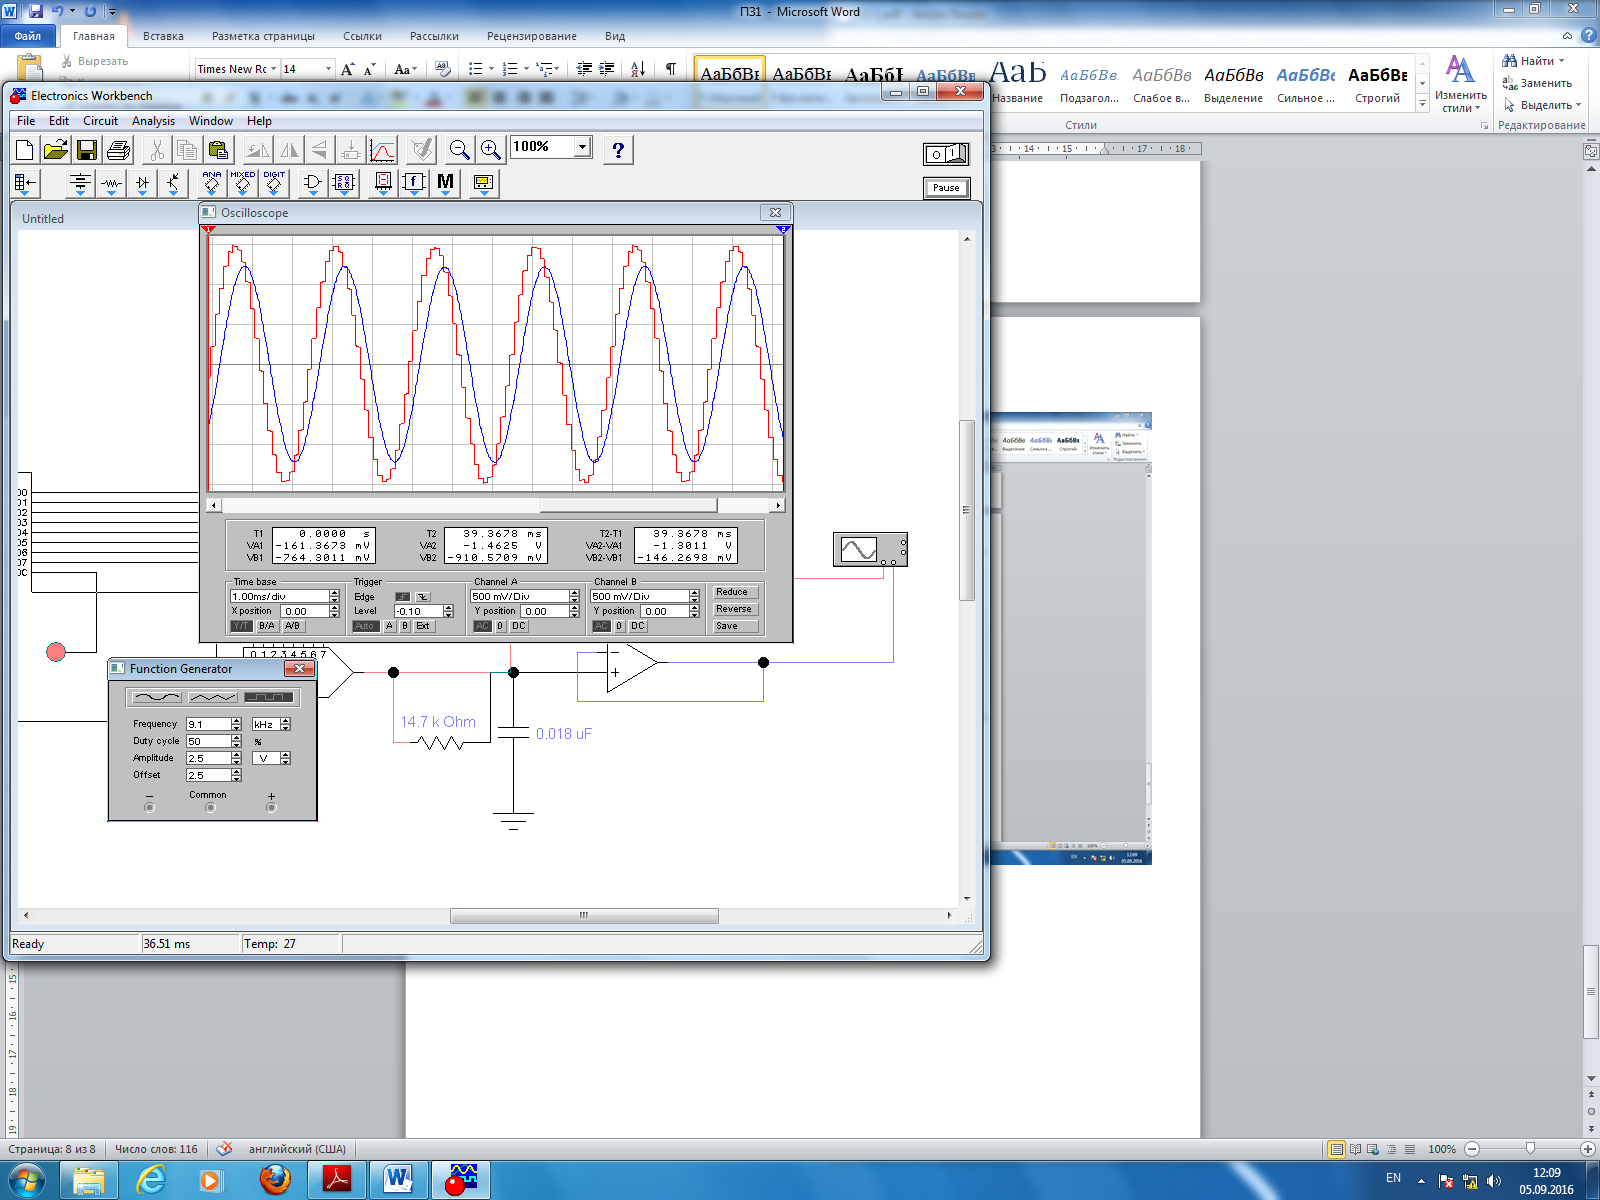
Task: Set Channel A coupling to DC
Action: [x=518, y=626]
